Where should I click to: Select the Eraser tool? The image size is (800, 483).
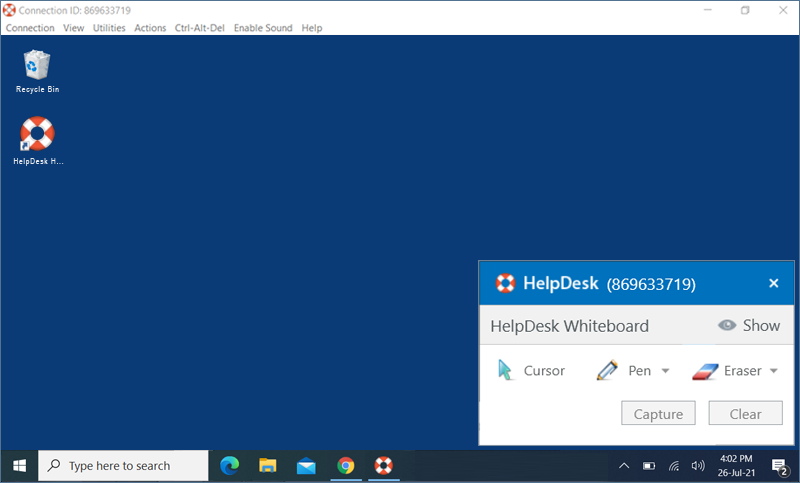[727, 371]
